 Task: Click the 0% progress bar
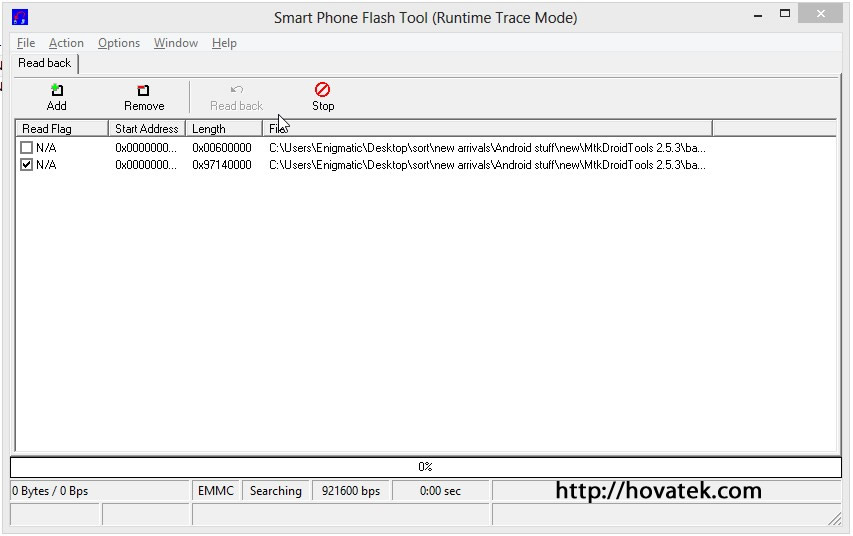point(425,467)
